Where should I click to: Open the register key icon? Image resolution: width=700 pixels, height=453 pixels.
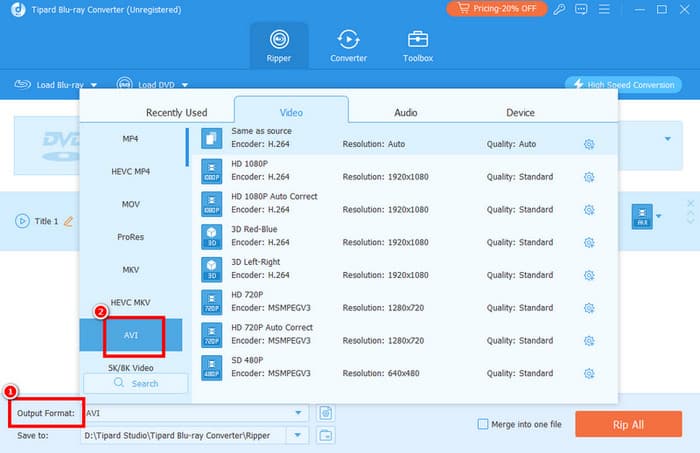click(559, 9)
